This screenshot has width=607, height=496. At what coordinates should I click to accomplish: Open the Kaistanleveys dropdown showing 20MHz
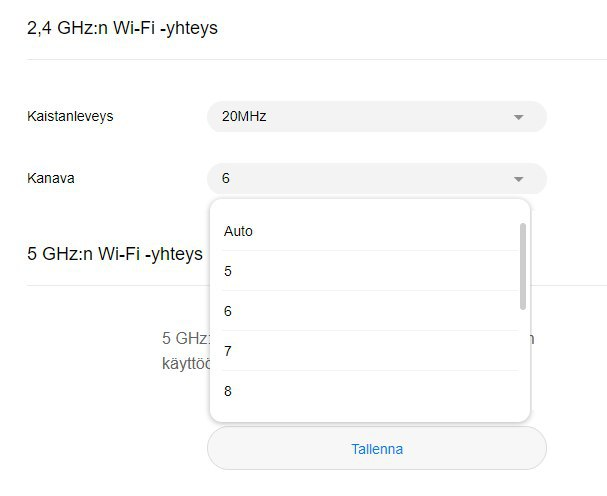[x=376, y=117]
